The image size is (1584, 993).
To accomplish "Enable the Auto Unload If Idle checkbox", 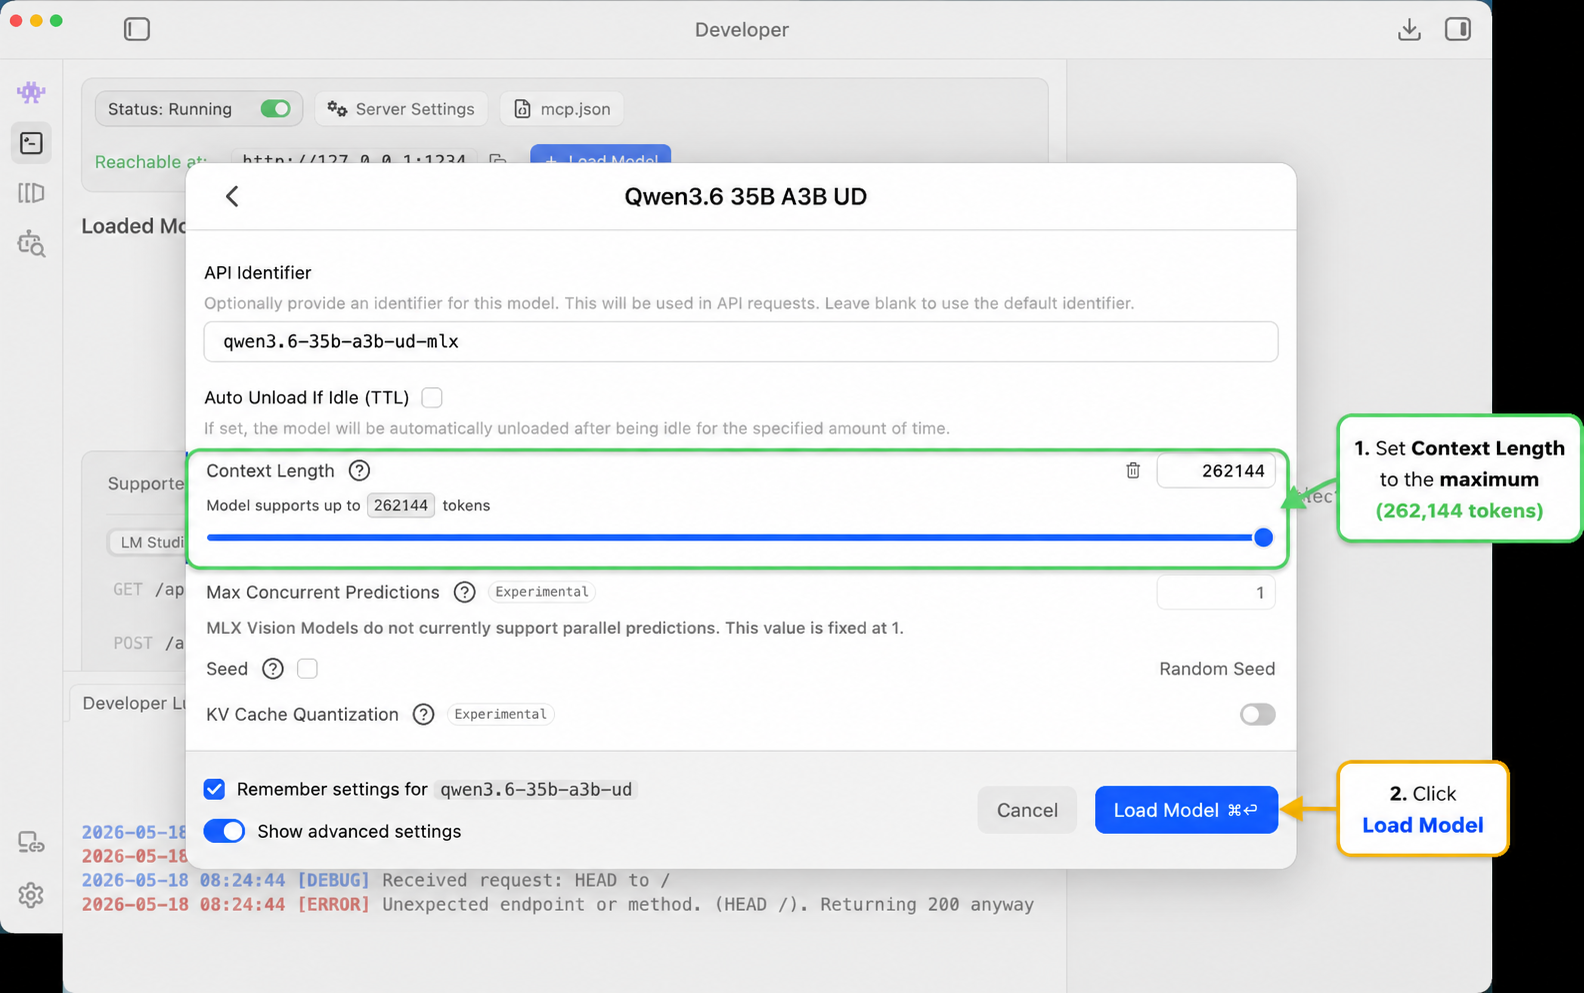I will point(432,397).
